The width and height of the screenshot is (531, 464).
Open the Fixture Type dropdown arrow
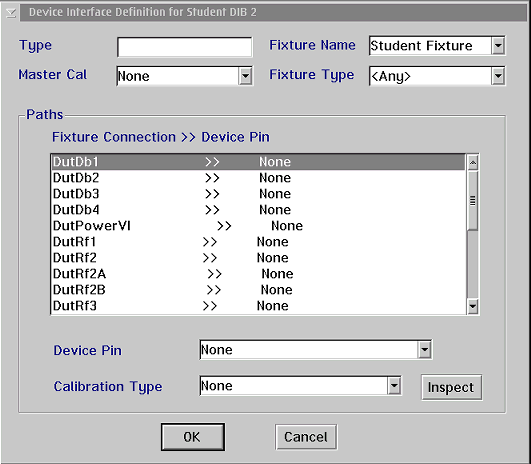pos(498,76)
